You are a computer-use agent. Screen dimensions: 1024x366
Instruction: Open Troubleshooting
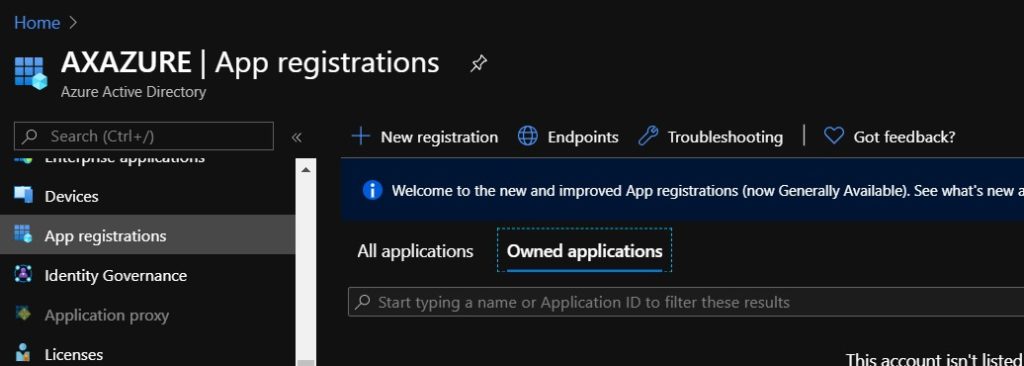pos(710,137)
